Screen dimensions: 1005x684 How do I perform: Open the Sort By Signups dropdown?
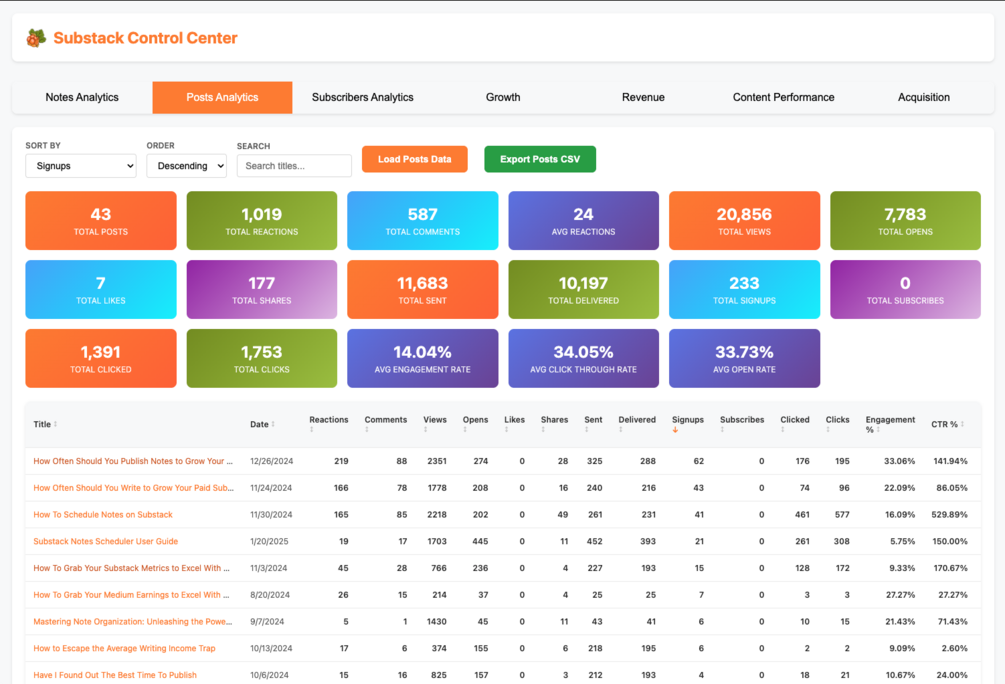(x=81, y=166)
